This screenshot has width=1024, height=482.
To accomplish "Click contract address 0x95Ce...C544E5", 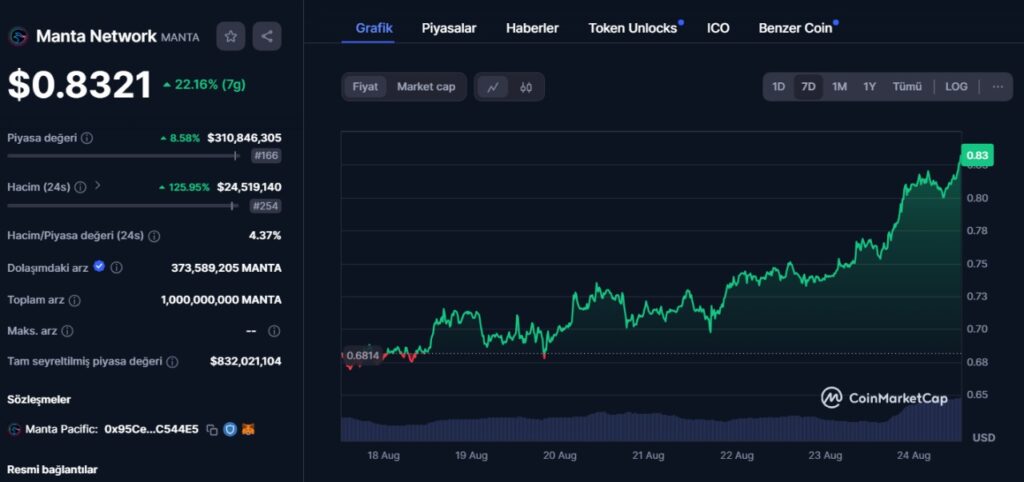I will (152, 429).
